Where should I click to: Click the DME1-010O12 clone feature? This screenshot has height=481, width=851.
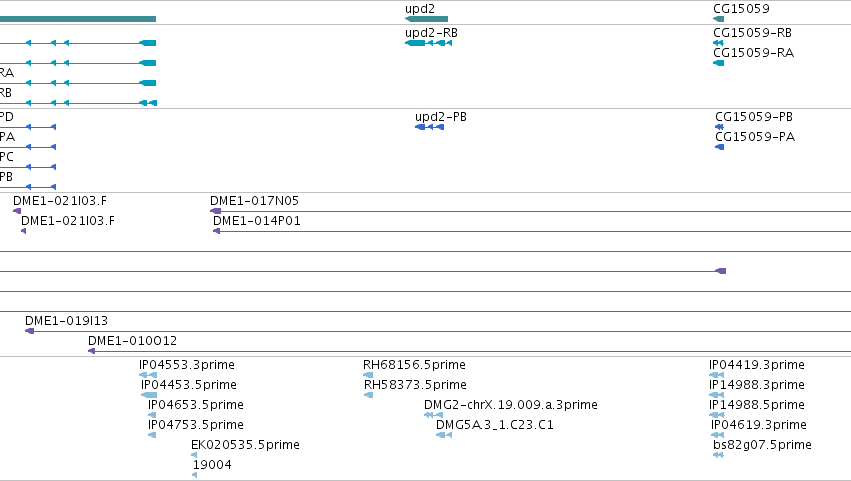pos(469,351)
